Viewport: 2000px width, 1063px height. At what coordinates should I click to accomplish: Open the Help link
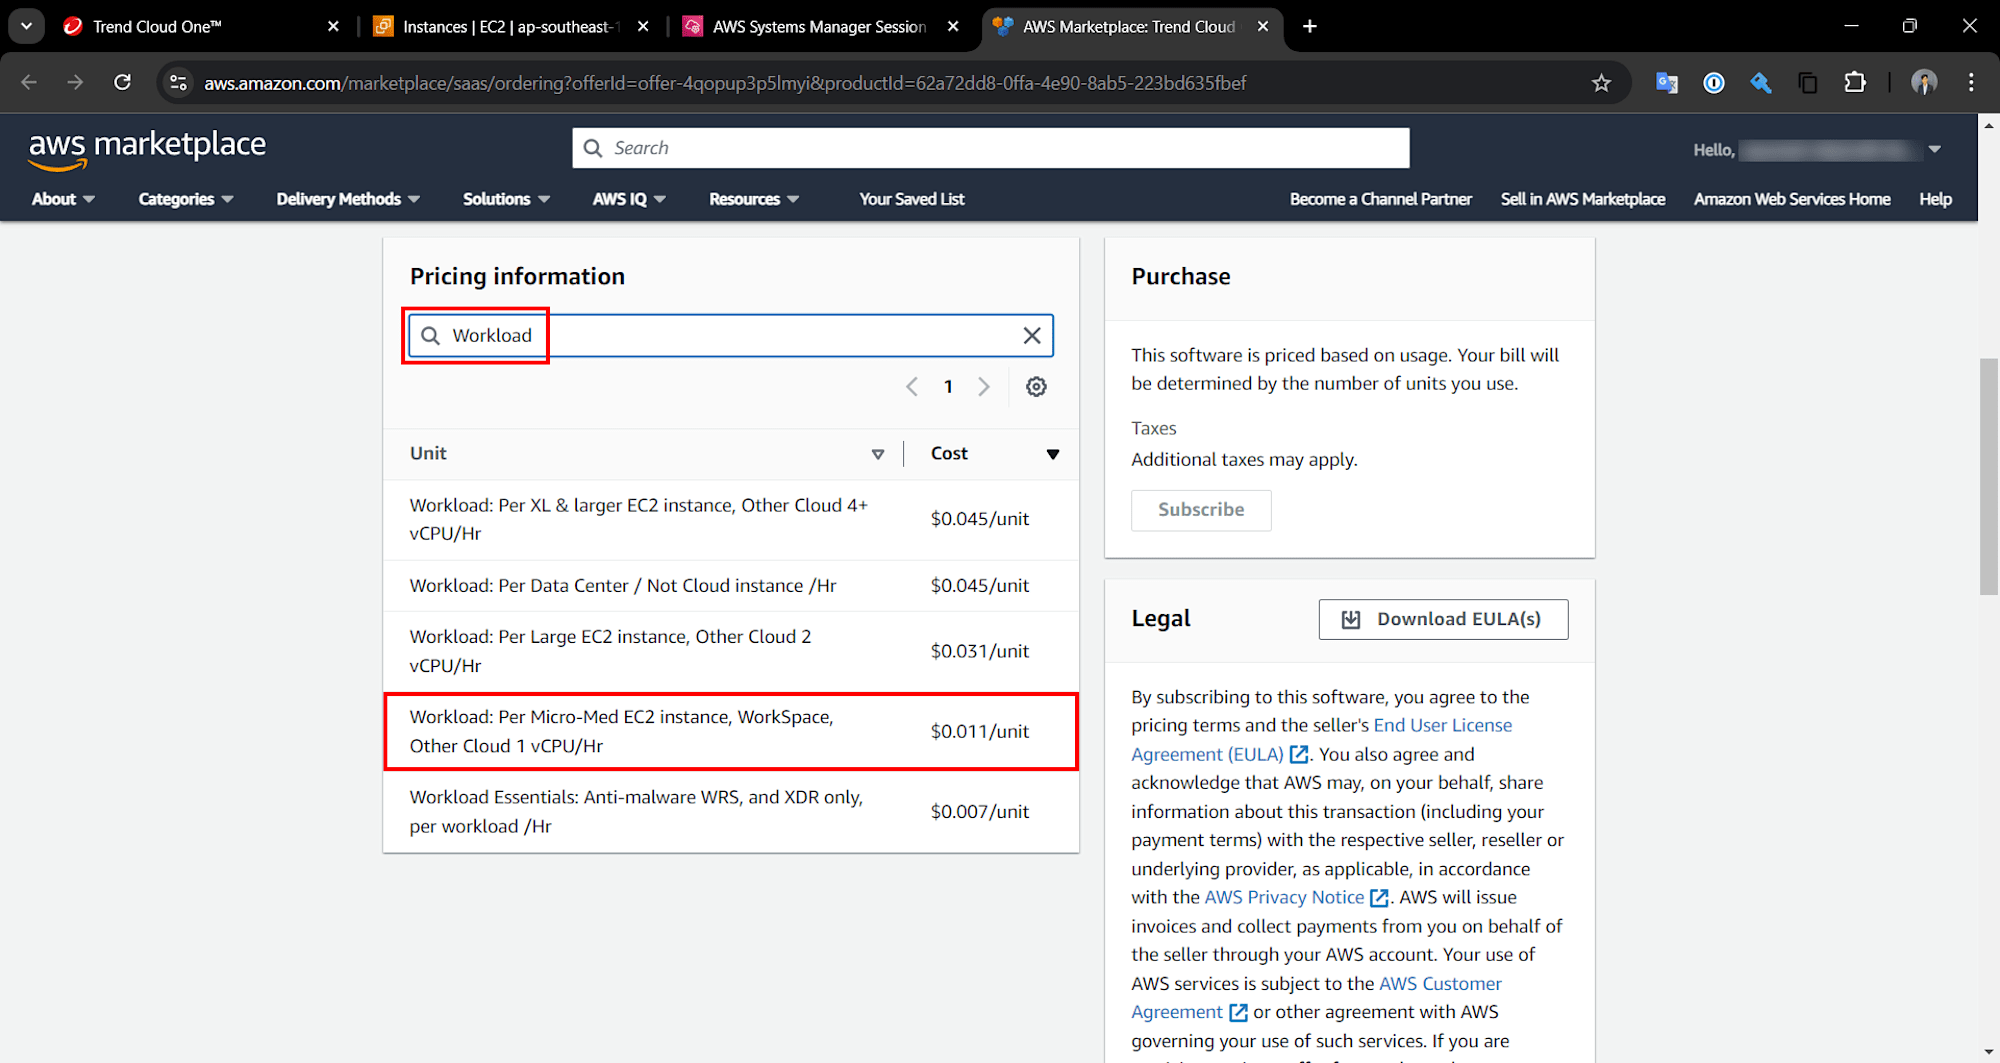point(1935,199)
